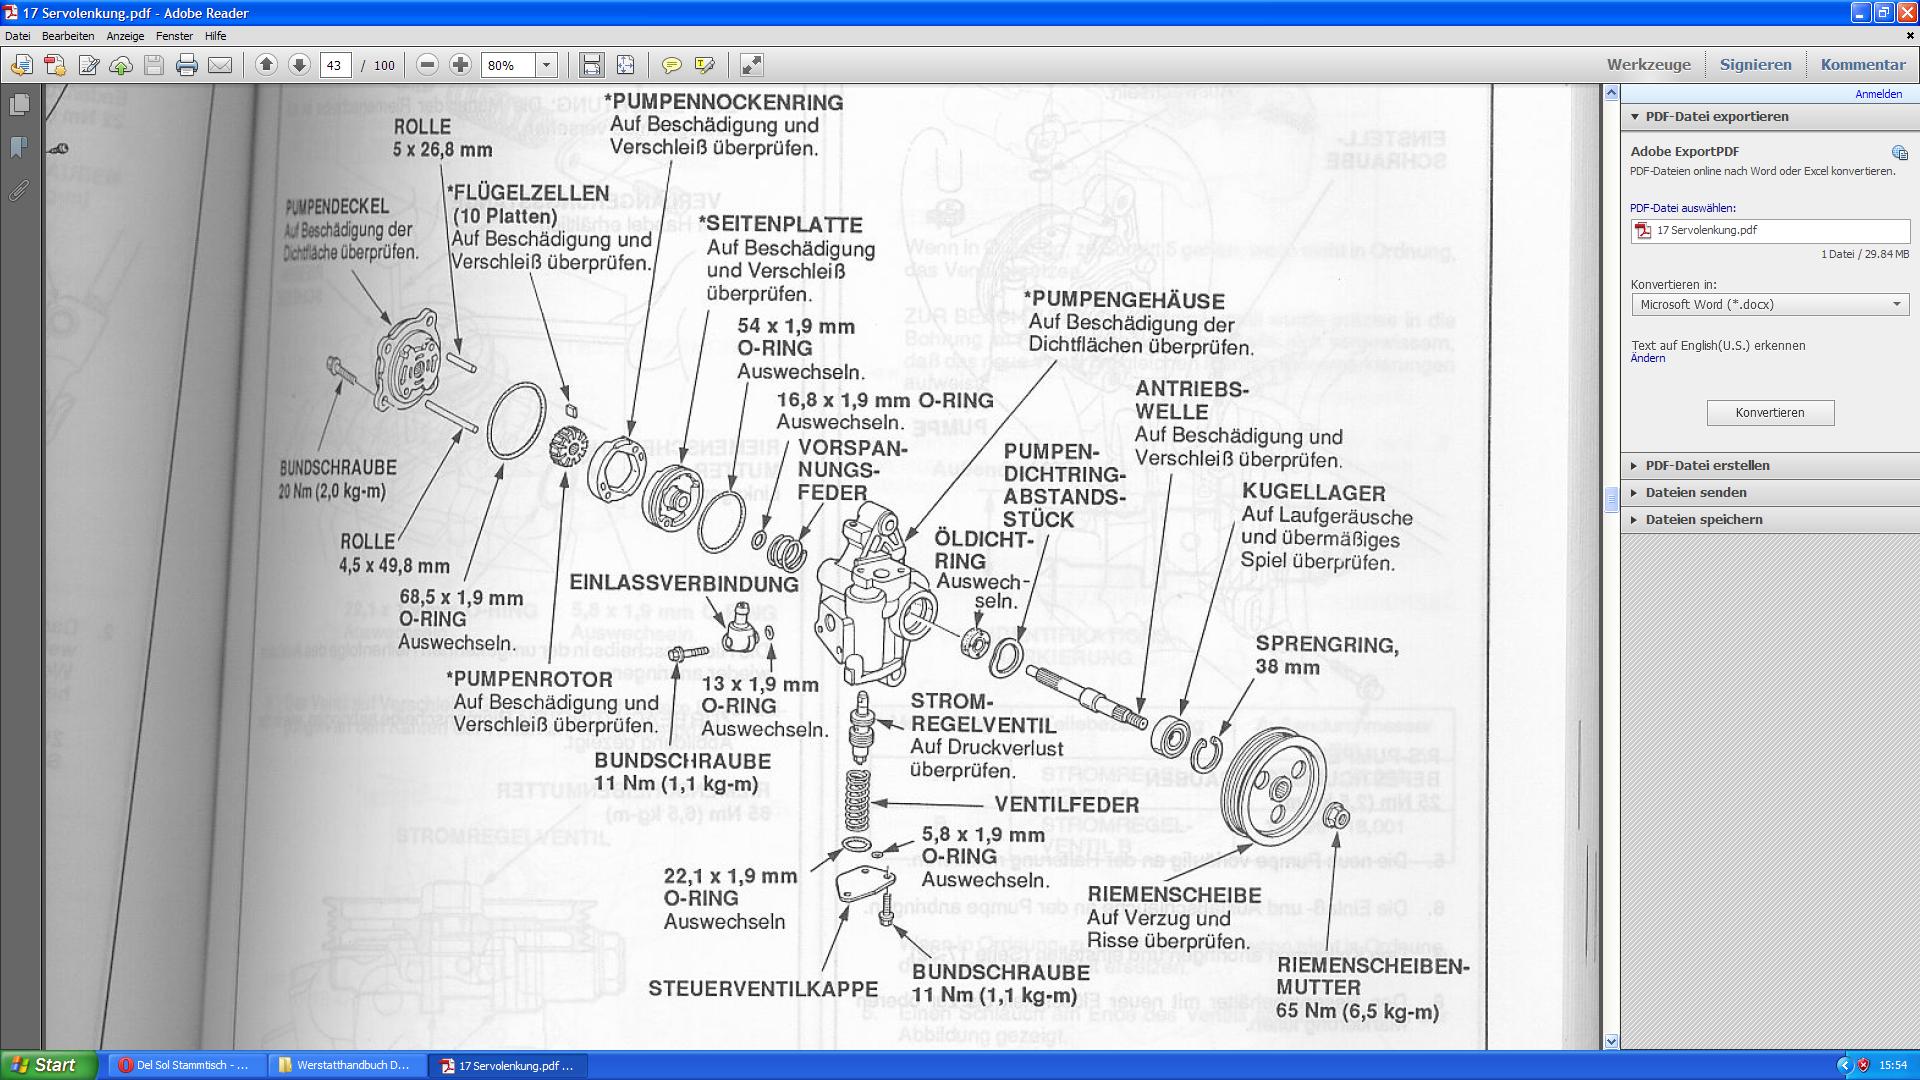Go to previous page arrow
The height and width of the screenshot is (1080, 1920).
click(266, 65)
